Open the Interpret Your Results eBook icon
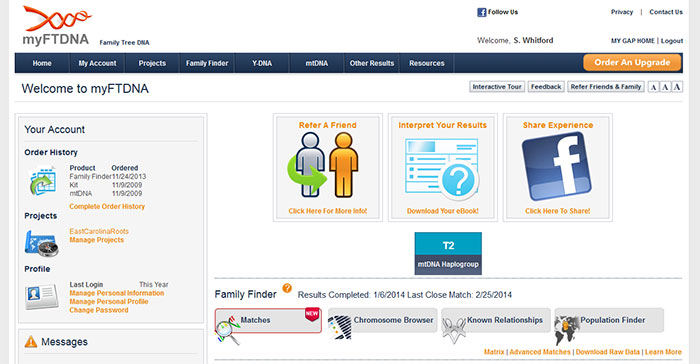This screenshot has height=364, width=700. 442,169
